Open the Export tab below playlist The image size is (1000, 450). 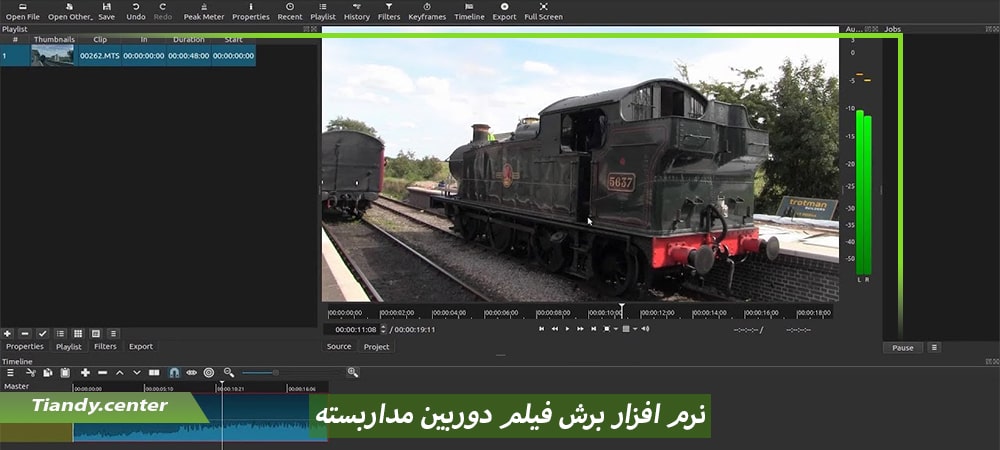click(x=141, y=346)
